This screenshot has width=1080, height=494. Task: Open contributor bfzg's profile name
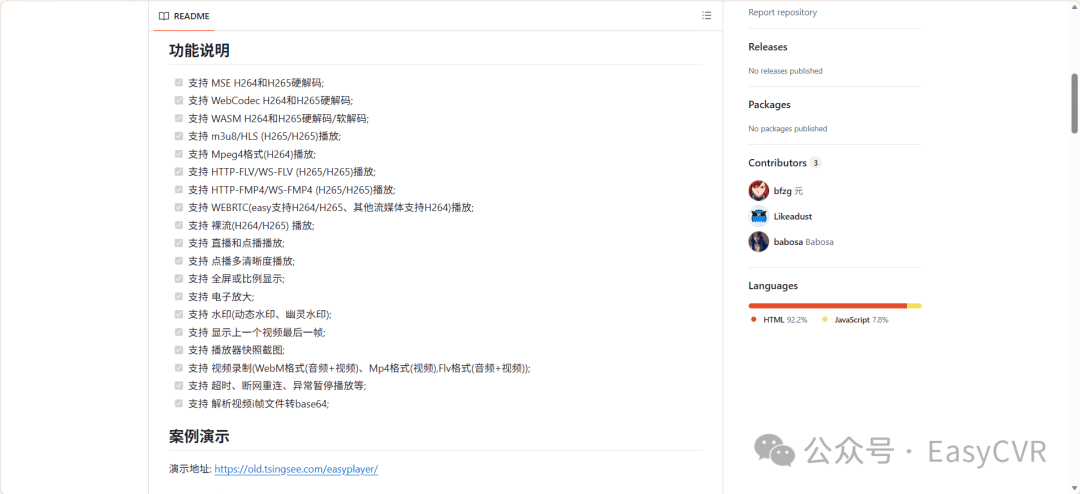click(x=783, y=191)
